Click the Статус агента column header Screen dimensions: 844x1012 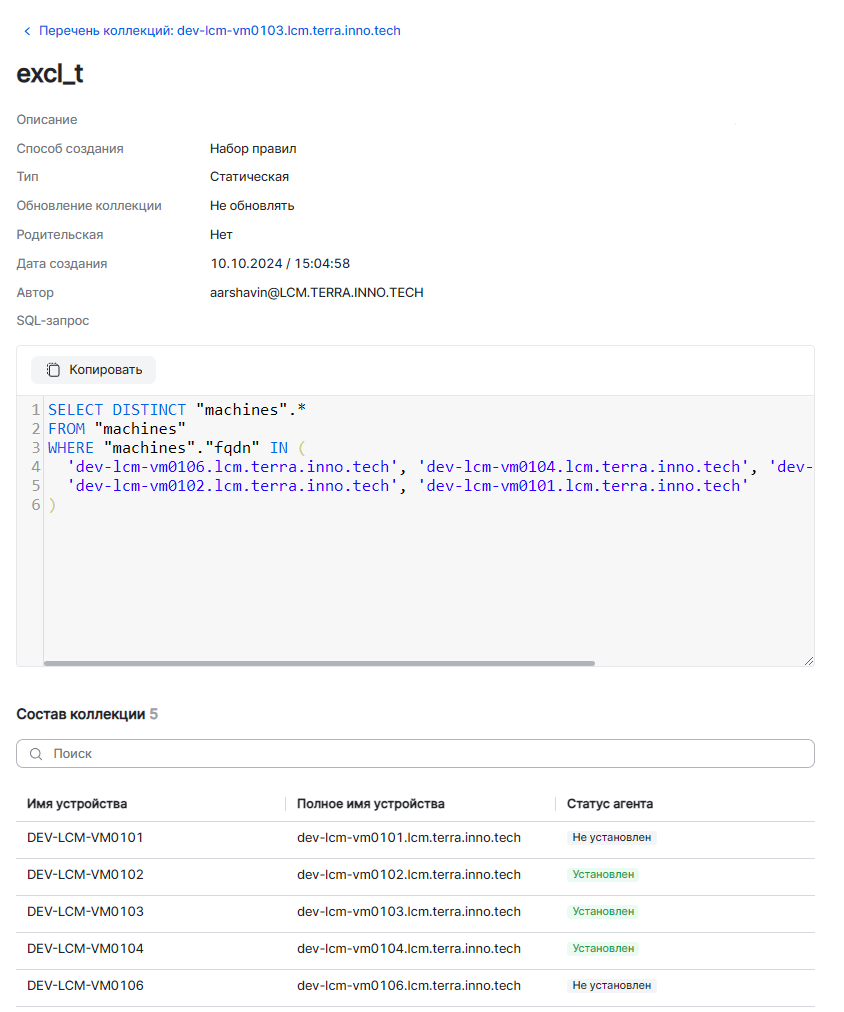pos(610,804)
